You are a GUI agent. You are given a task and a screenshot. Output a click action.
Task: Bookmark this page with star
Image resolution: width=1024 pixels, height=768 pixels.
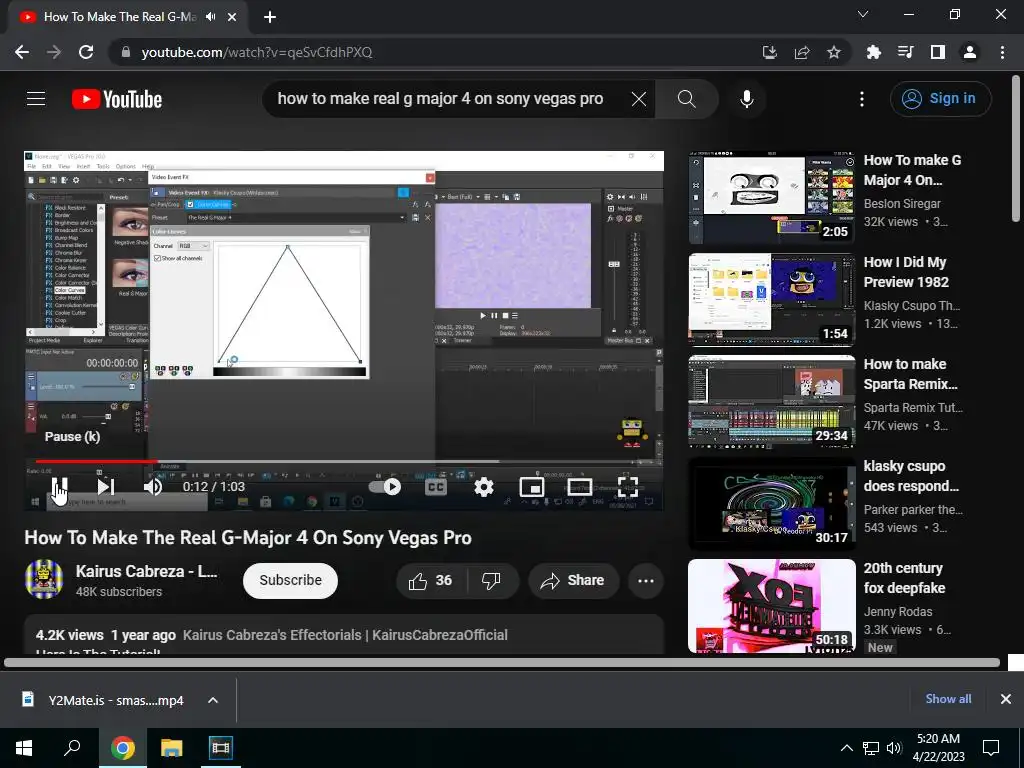pyautogui.click(x=834, y=52)
